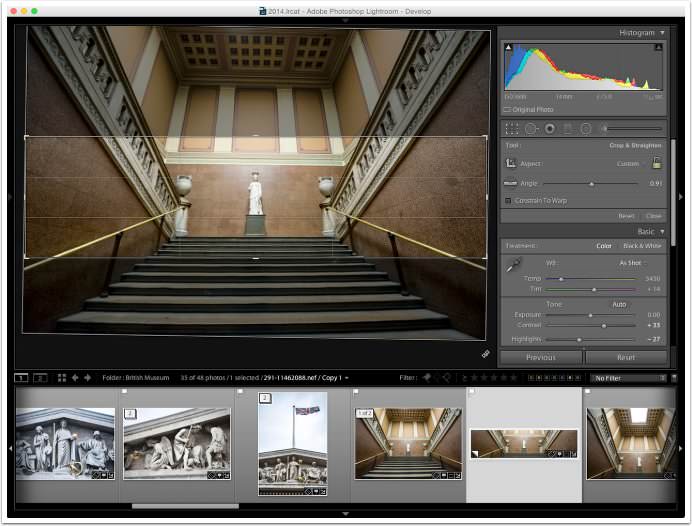Open the No Filter dropdown in the filmstrip bar

pyautogui.click(x=628, y=378)
